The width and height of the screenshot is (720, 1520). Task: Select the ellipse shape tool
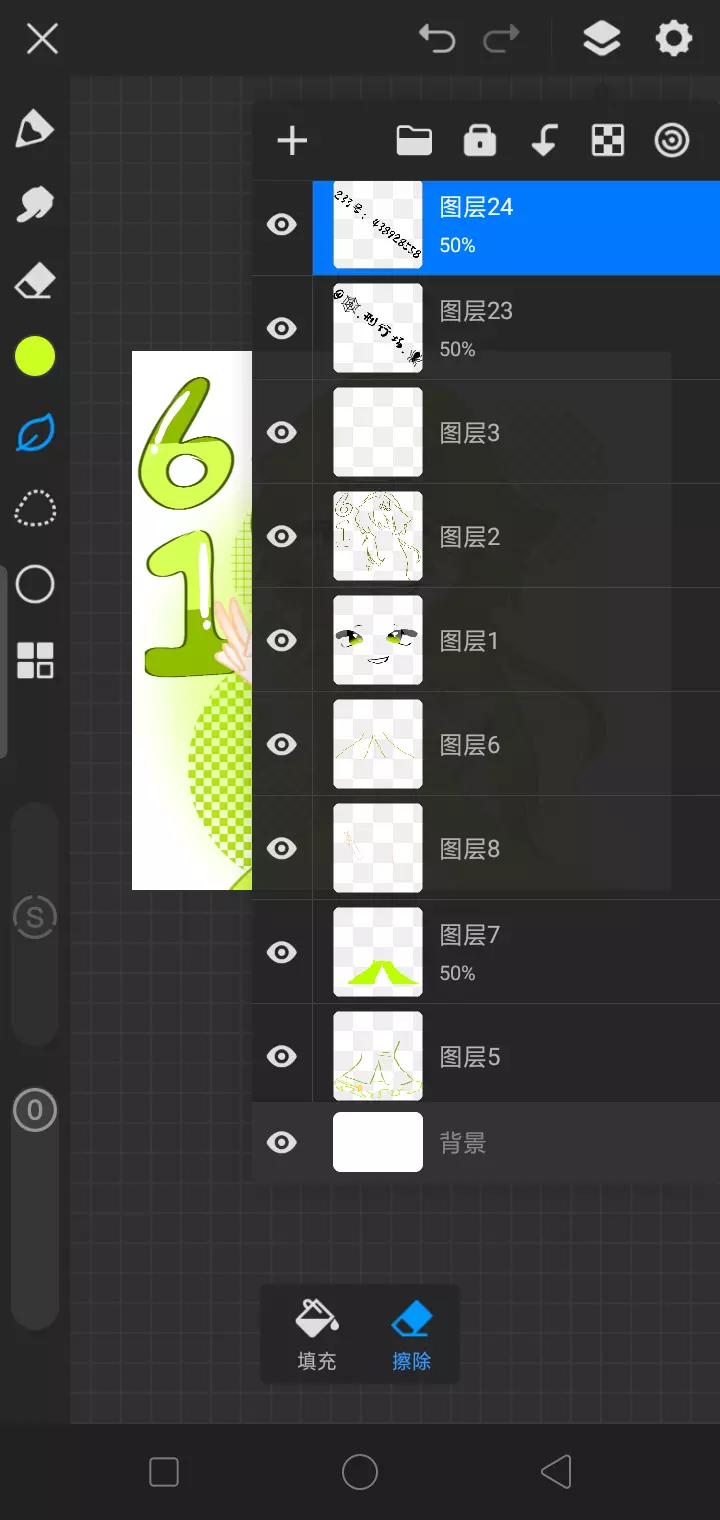[35, 585]
